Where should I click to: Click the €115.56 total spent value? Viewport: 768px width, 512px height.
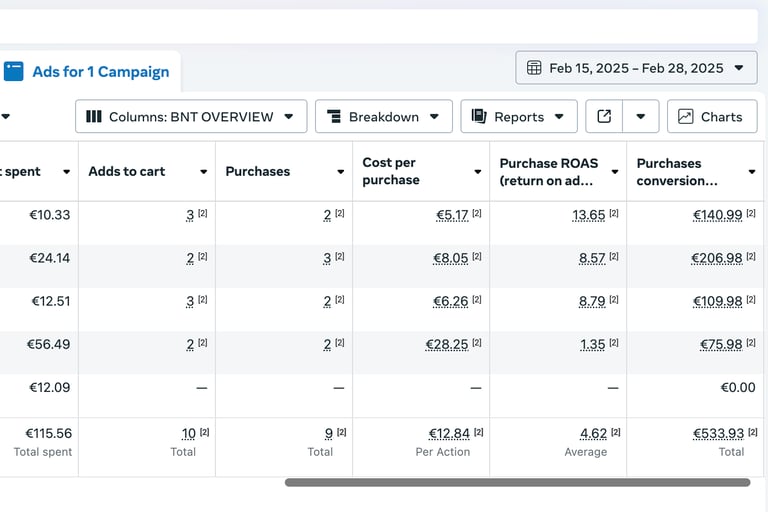[48, 434]
